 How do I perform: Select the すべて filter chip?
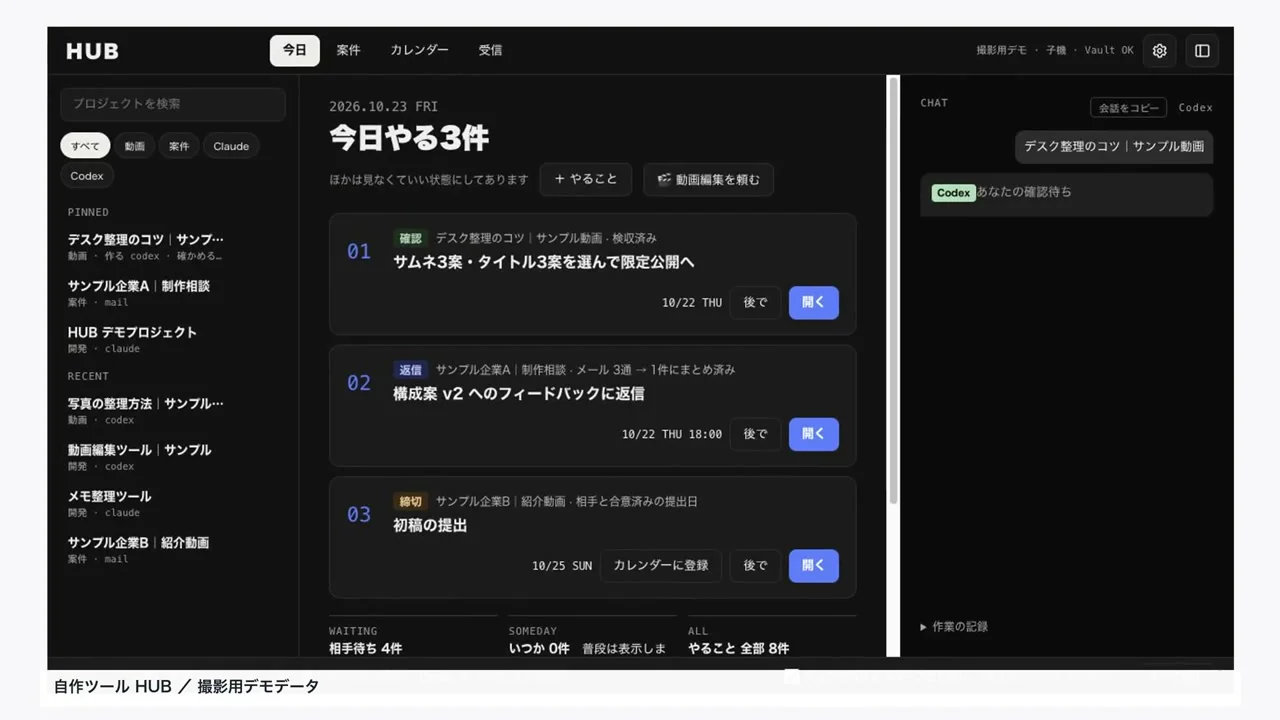click(x=85, y=146)
